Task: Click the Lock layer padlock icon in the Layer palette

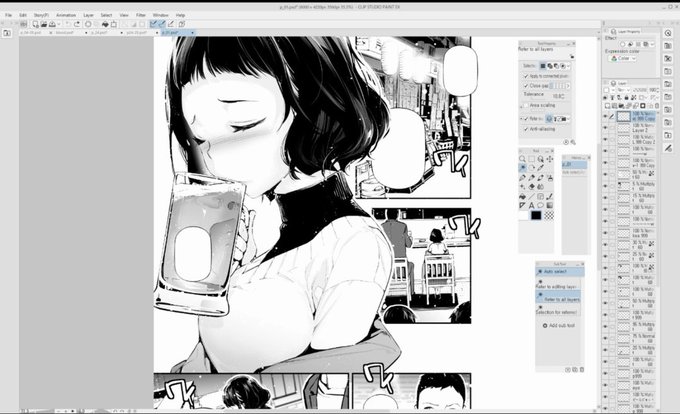Action: coord(626,98)
